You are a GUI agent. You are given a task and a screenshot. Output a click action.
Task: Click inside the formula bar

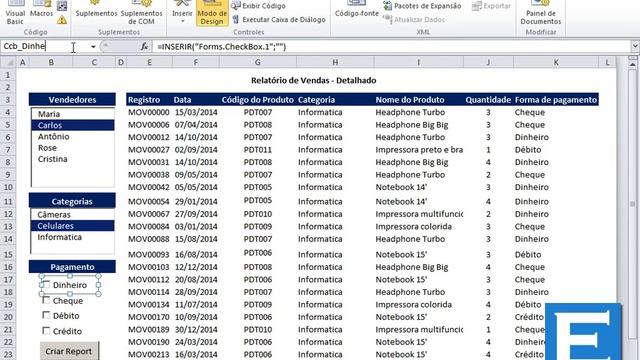(x=391, y=47)
